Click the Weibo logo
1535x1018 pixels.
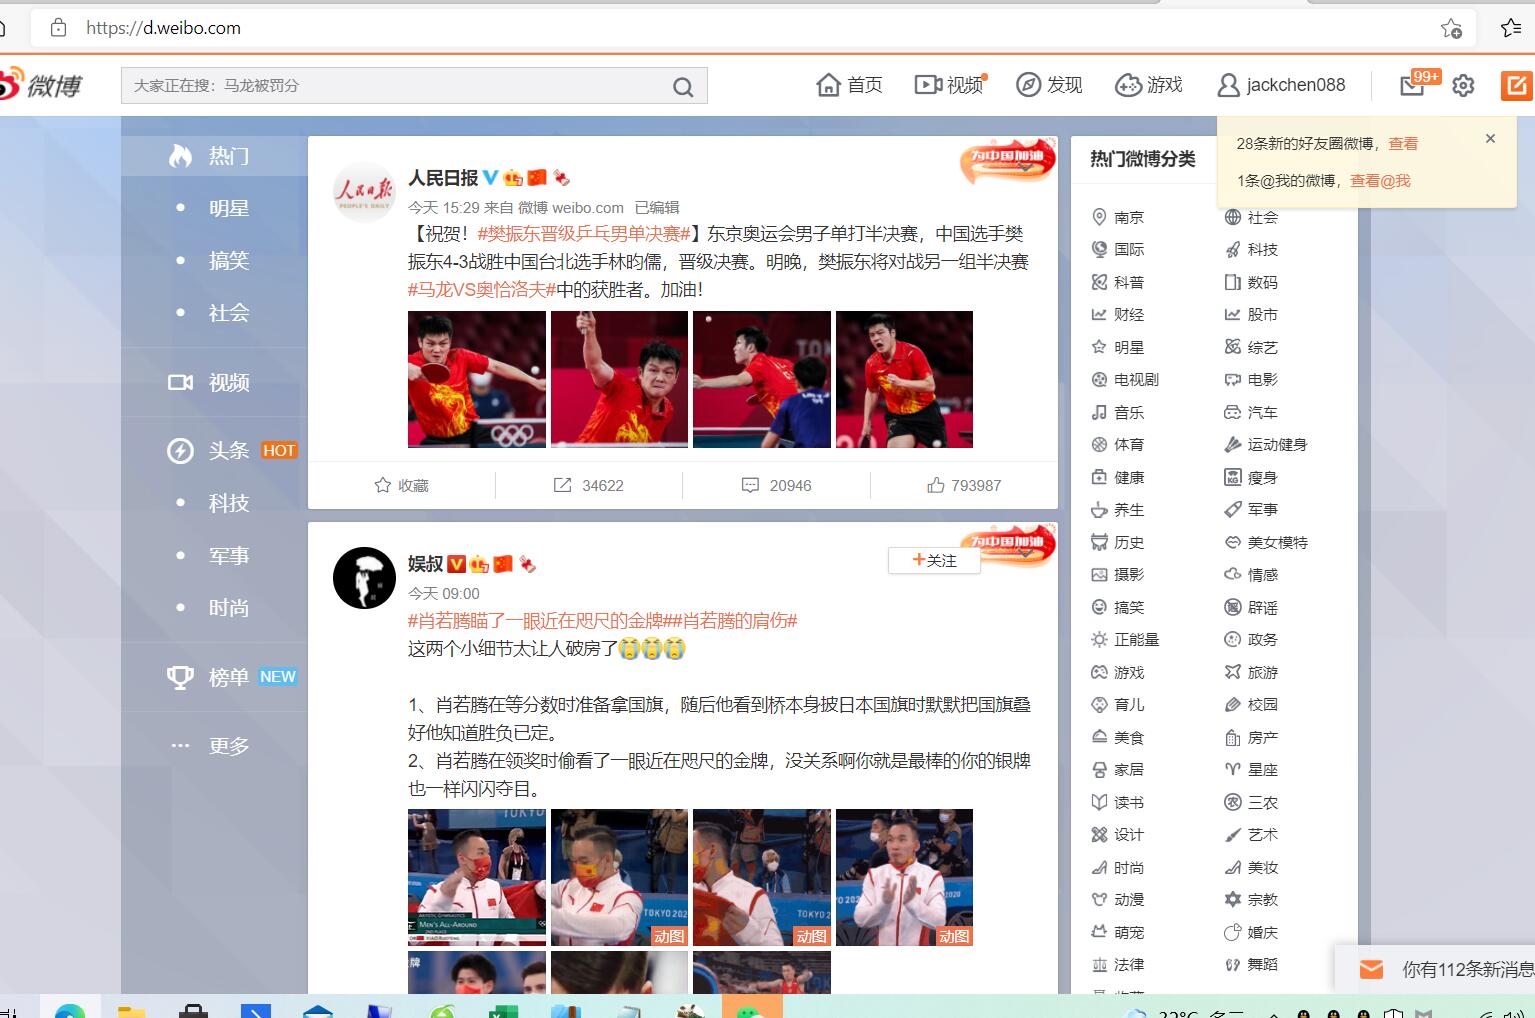click(41, 85)
